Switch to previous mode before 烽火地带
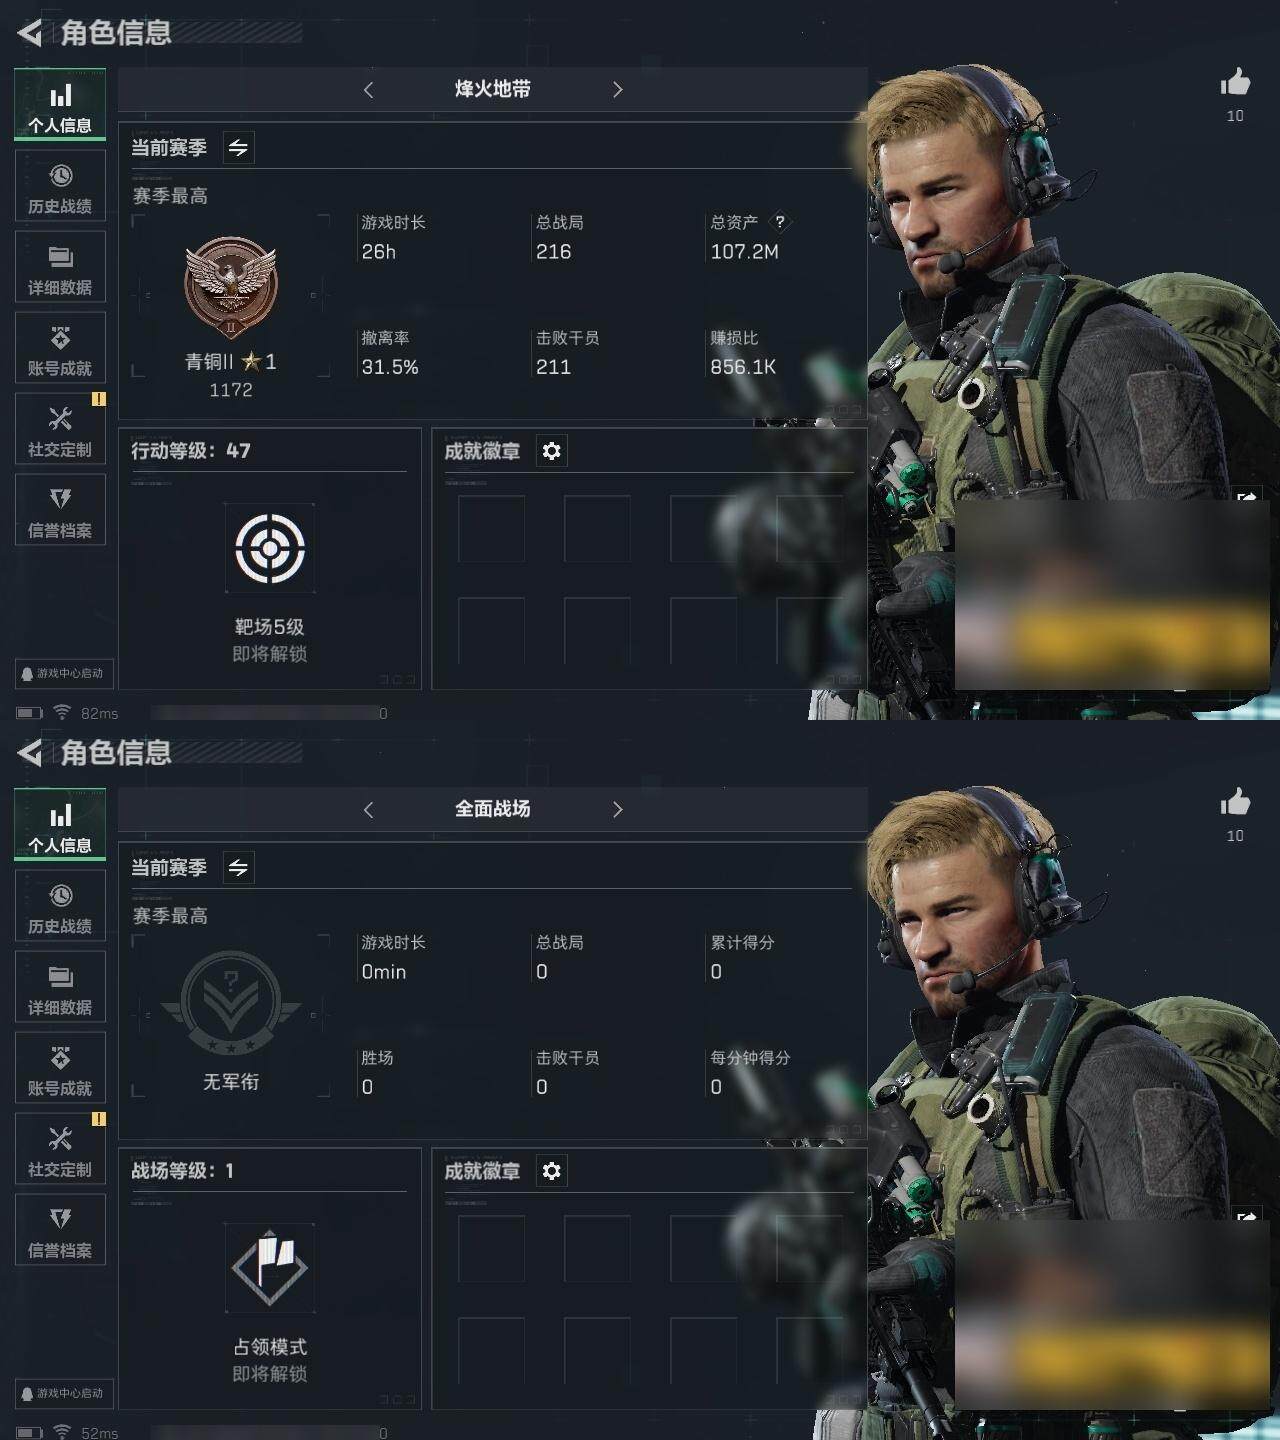Screen dimensions: 1280x1440 click(368, 89)
